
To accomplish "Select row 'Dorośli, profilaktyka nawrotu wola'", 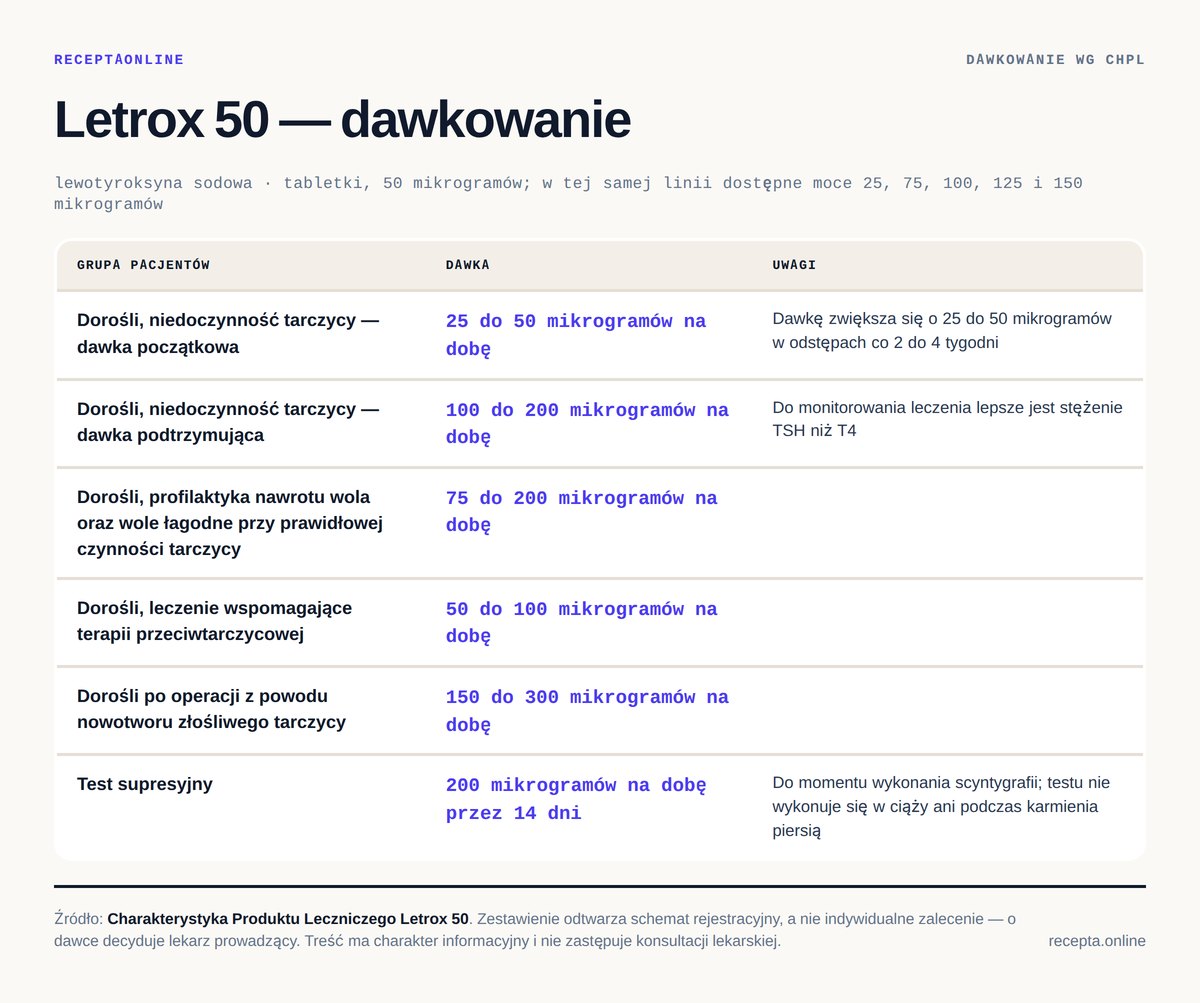I will (600, 523).
